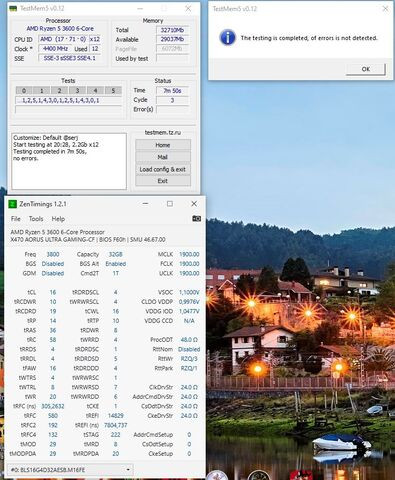Click test slot 0 in Tests row
Image resolution: width=395 pixels, height=480 pixels.
click(x=24, y=90)
